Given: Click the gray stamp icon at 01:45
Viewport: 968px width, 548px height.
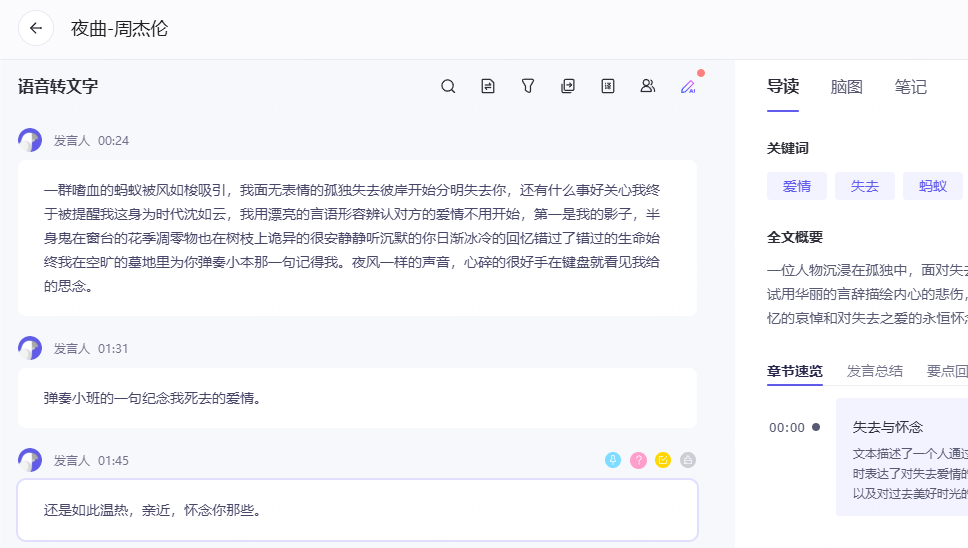Looking at the screenshot, I should 688,460.
